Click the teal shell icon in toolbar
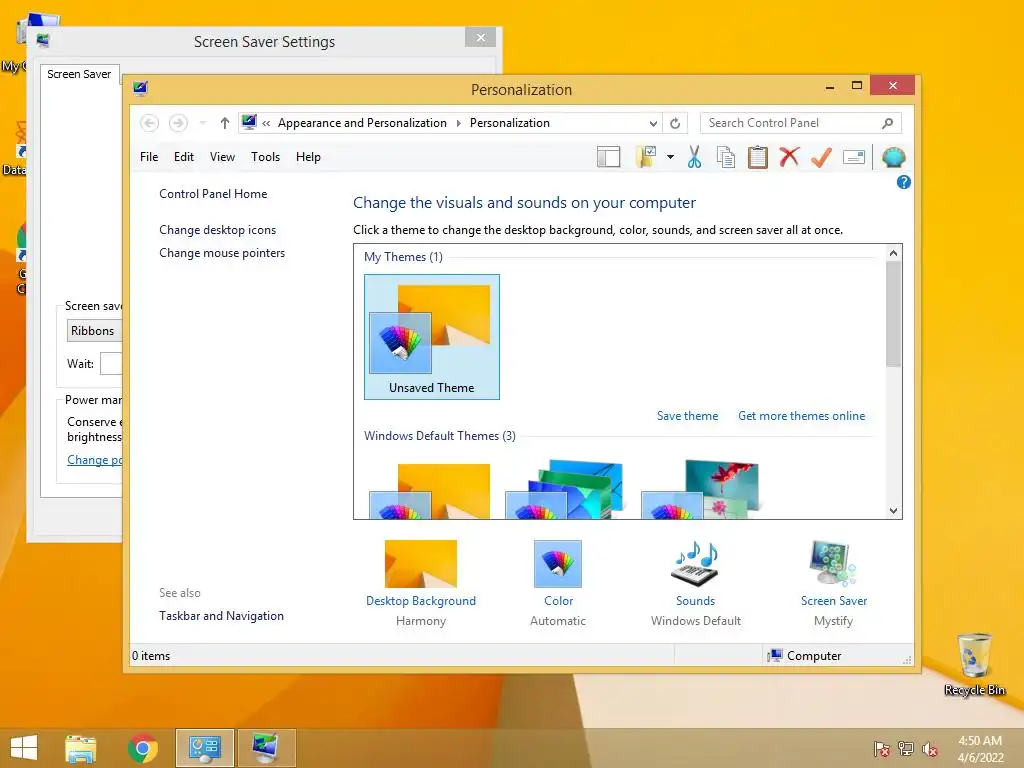 893,157
